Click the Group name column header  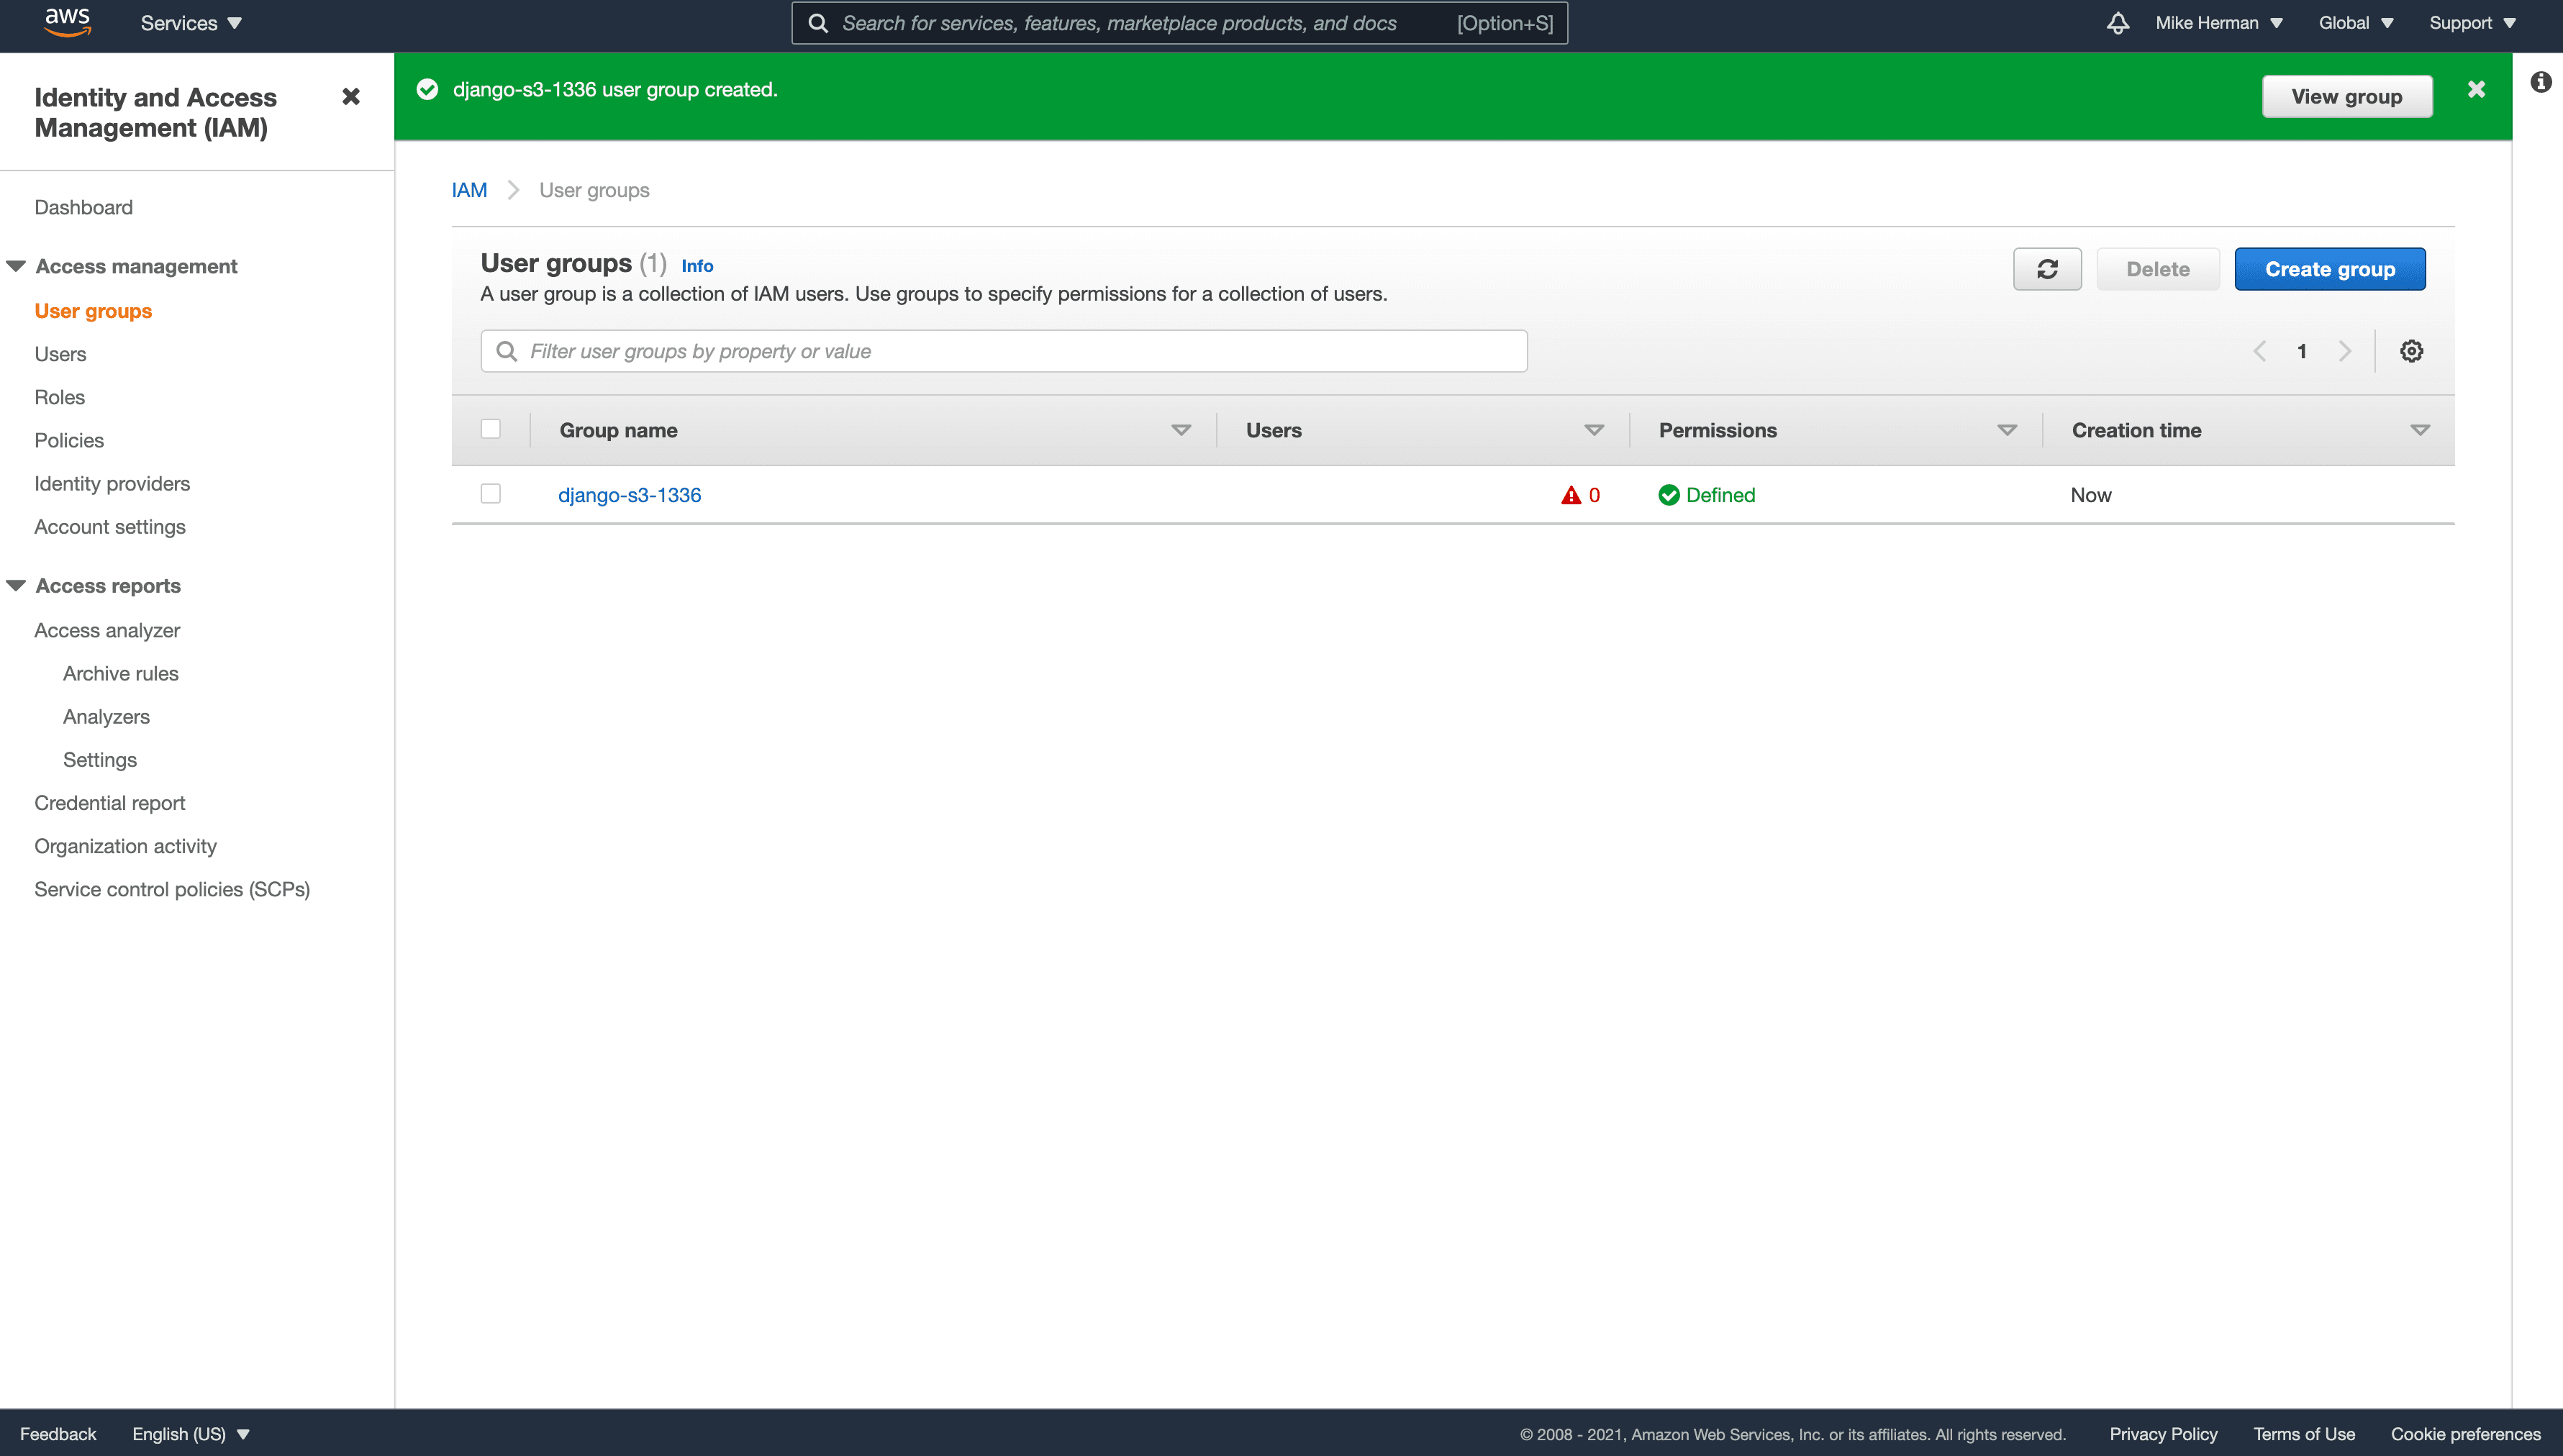click(618, 430)
